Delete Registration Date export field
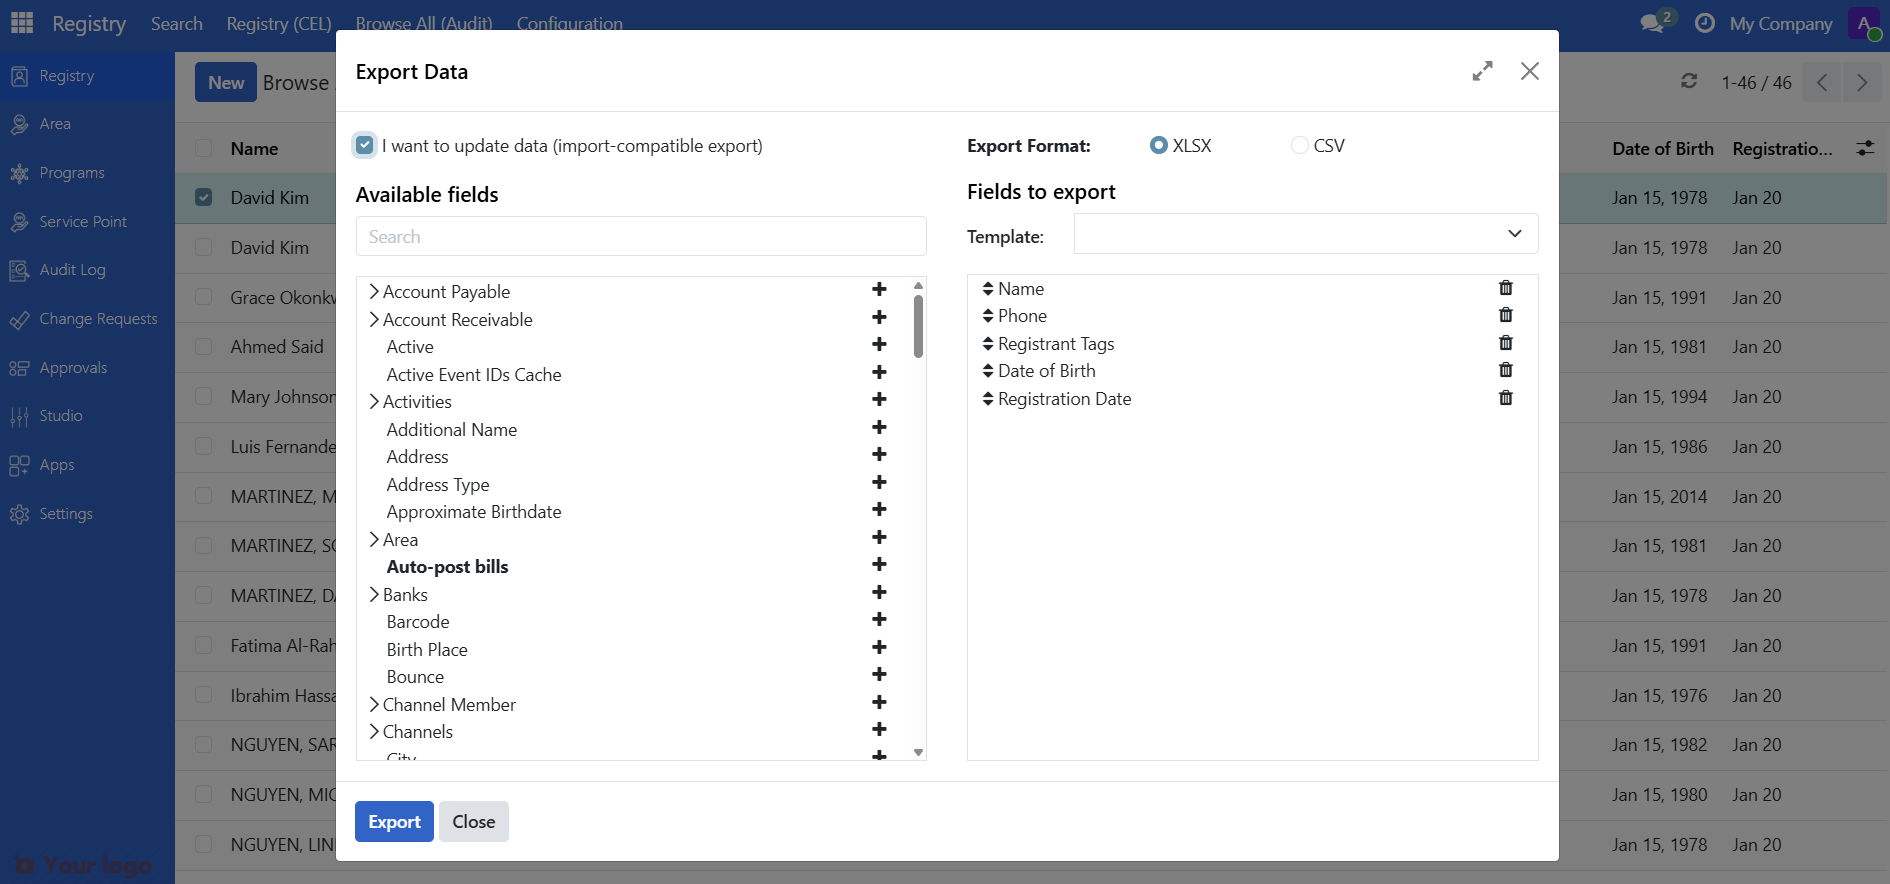Image resolution: width=1890 pixels, height=884 pixels. coord(1506,398)
